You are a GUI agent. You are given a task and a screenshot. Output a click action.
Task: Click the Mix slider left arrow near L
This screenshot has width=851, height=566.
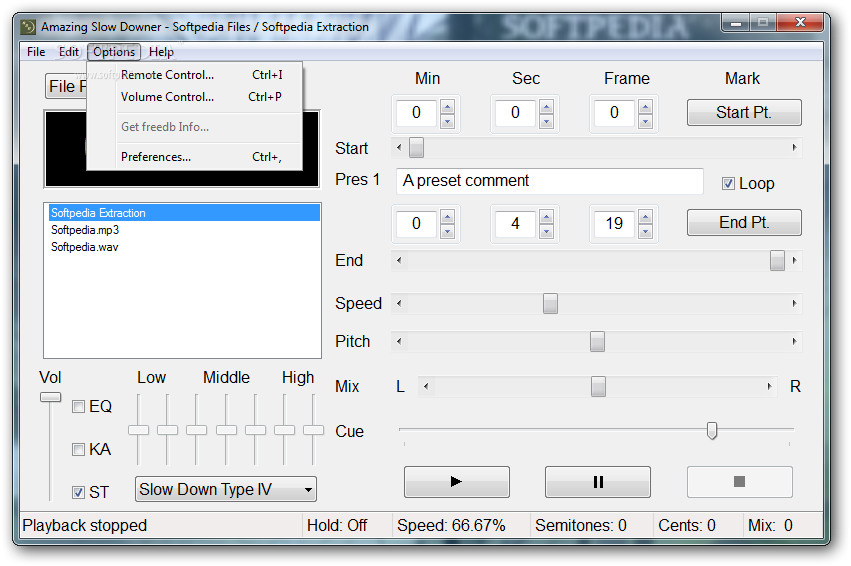pos(426,386)
